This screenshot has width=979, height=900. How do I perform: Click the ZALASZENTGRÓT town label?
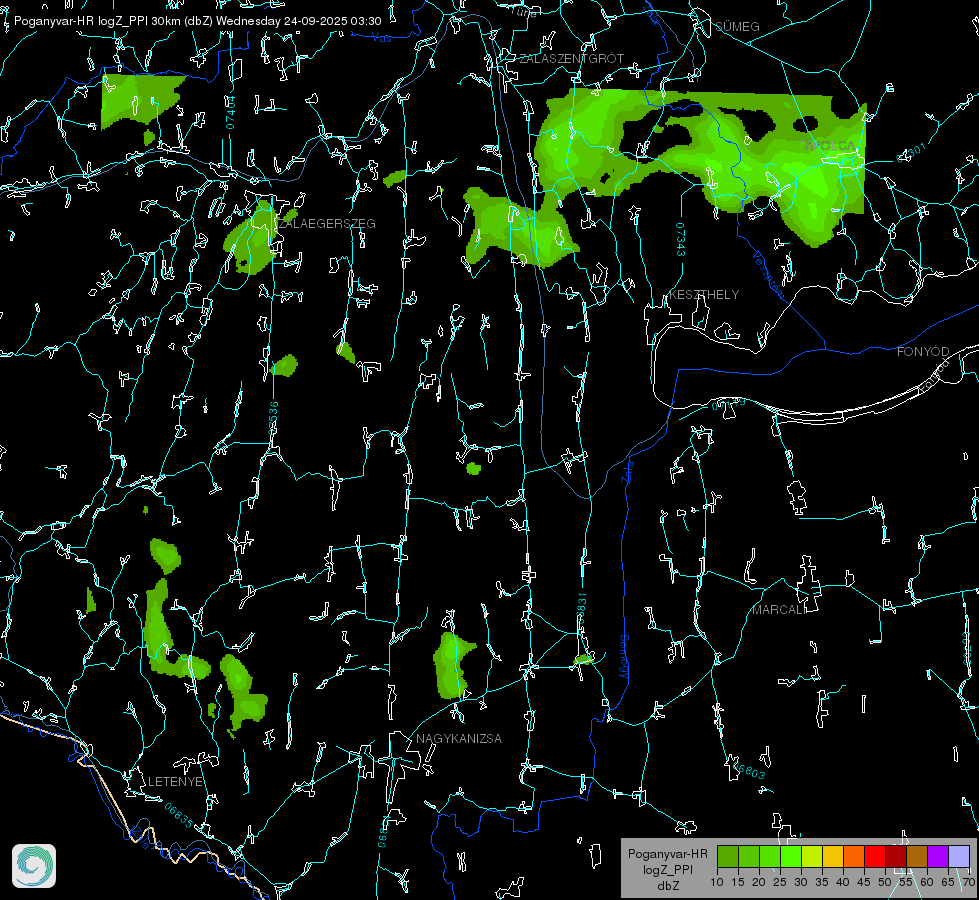(572, 58)
